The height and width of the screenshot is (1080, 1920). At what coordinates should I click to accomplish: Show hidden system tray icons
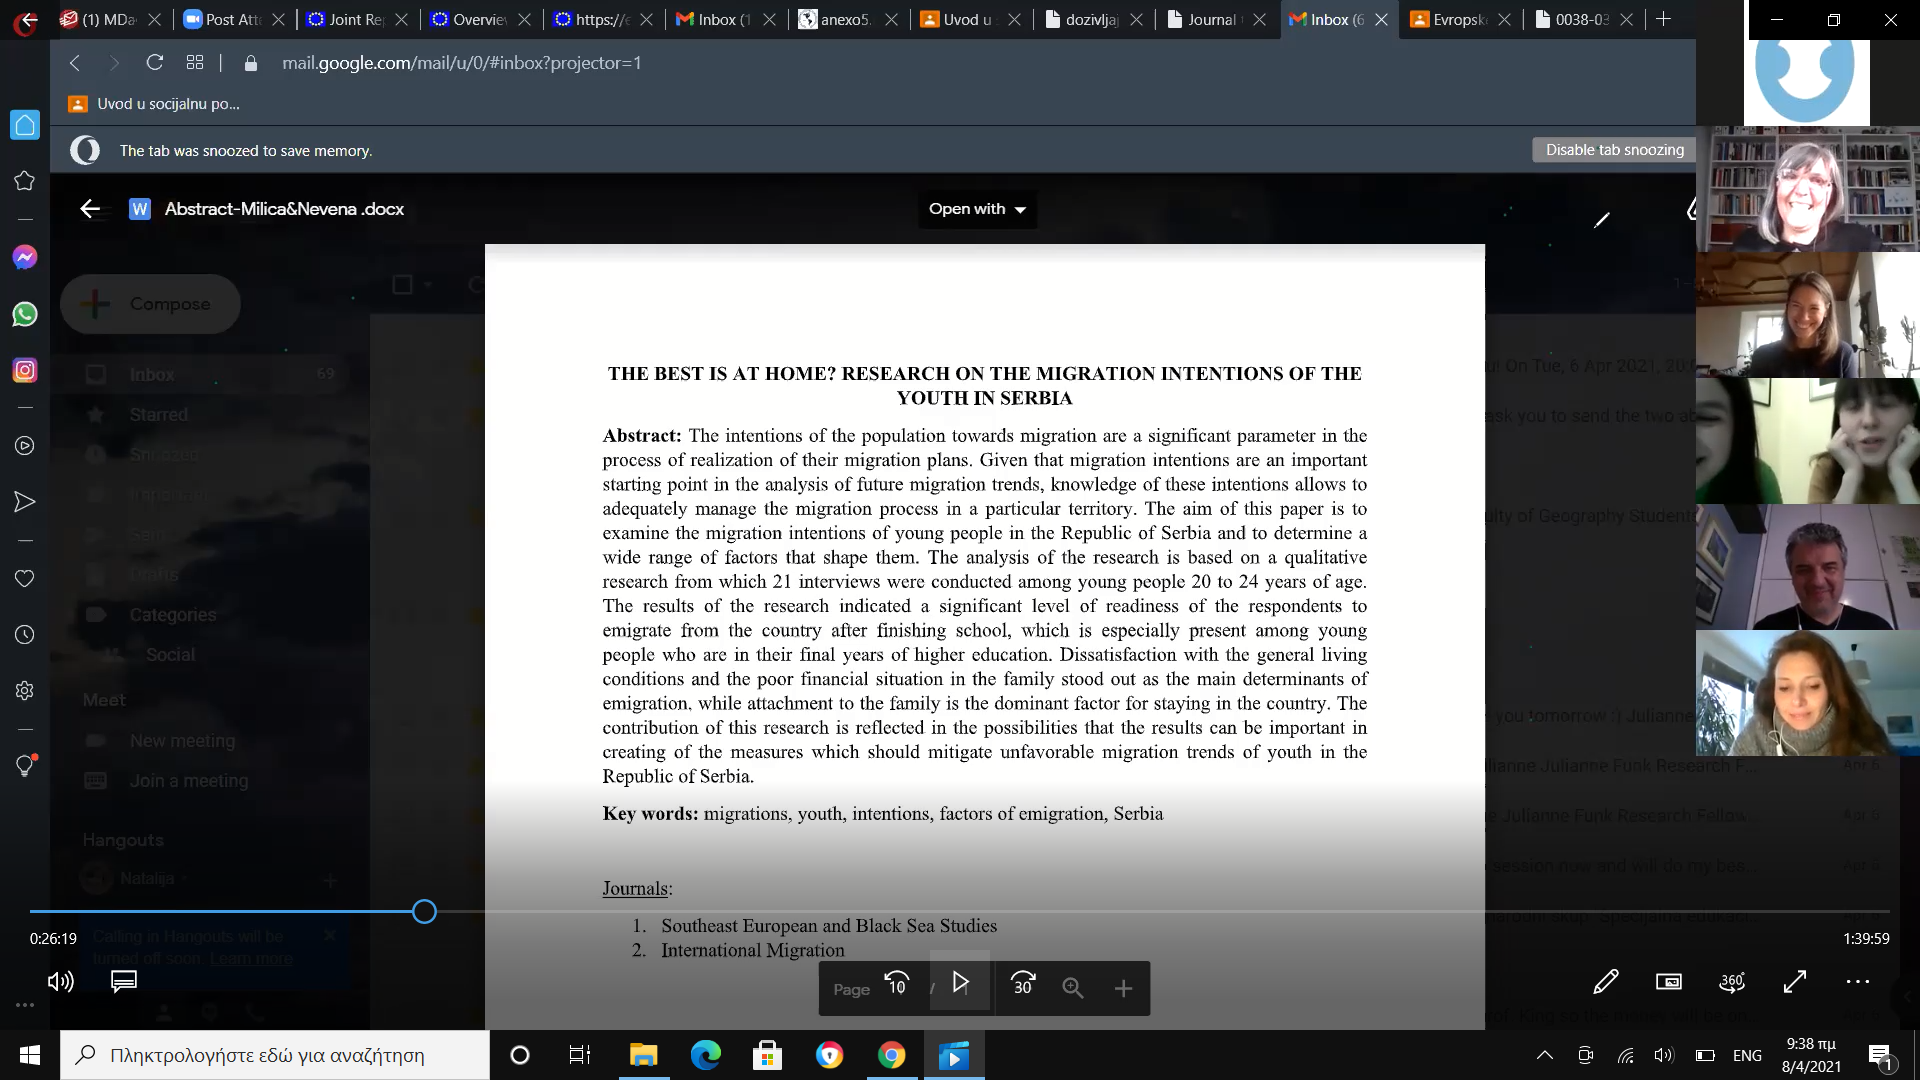coord(1545,1055)
